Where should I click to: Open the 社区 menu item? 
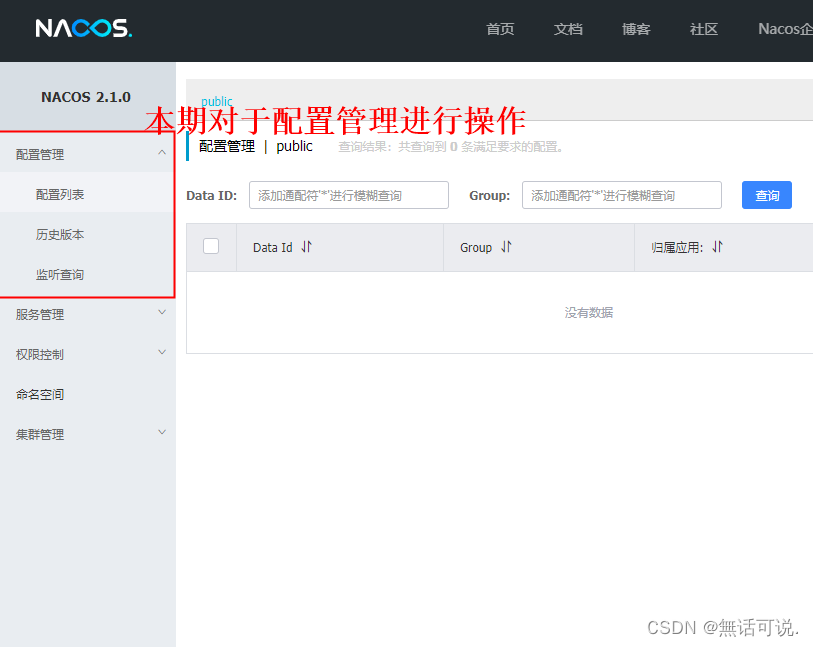click(x=703, y=29)
